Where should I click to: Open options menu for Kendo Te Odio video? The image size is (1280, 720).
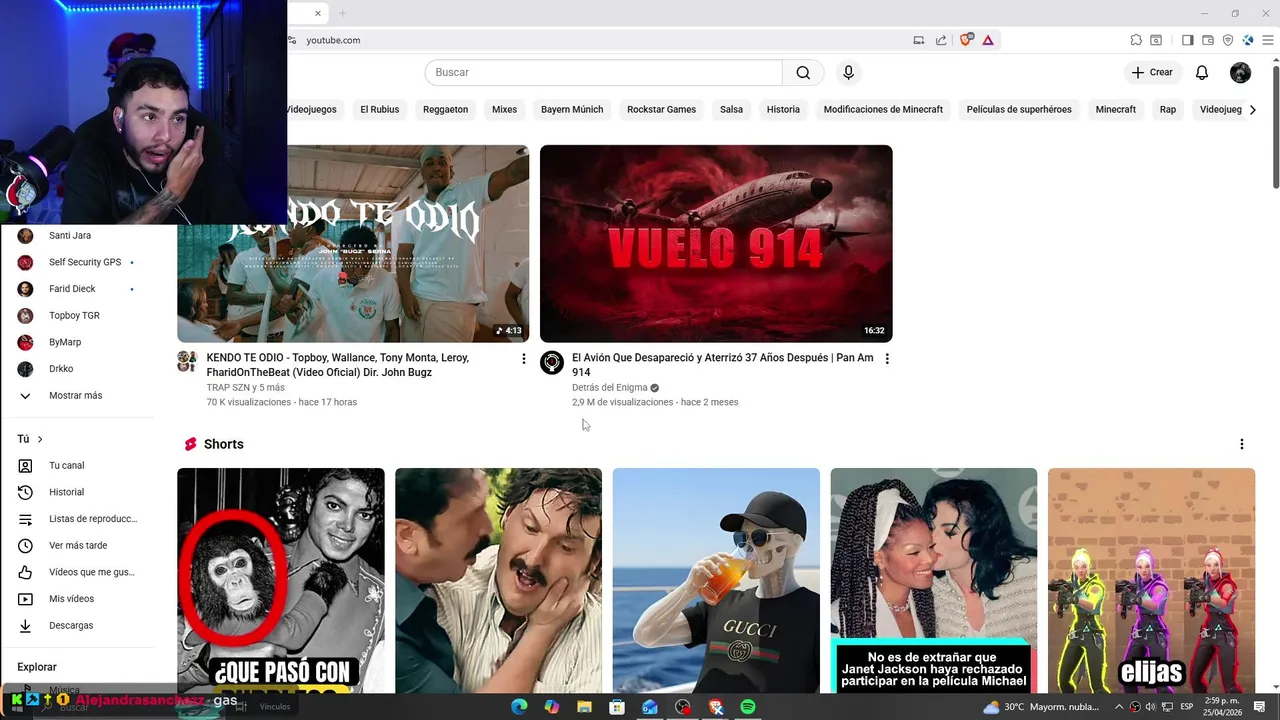pos(523,359)
